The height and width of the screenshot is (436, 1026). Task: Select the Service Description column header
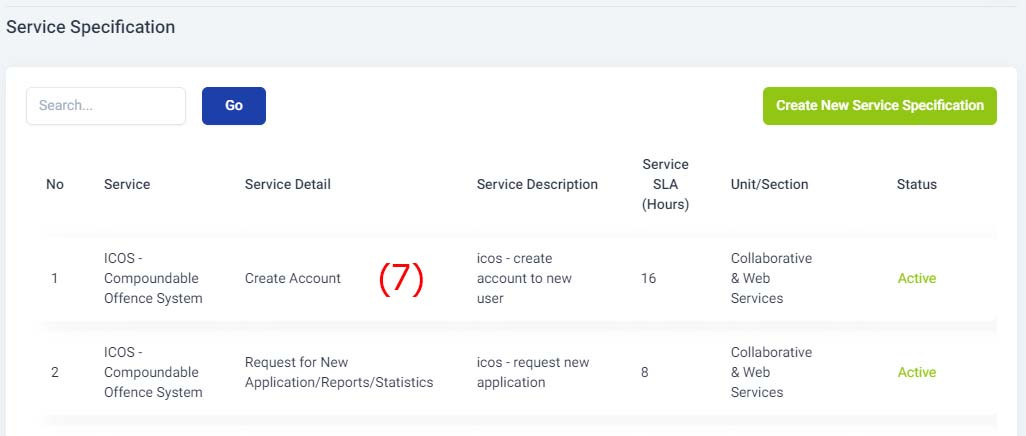[537, 185]
